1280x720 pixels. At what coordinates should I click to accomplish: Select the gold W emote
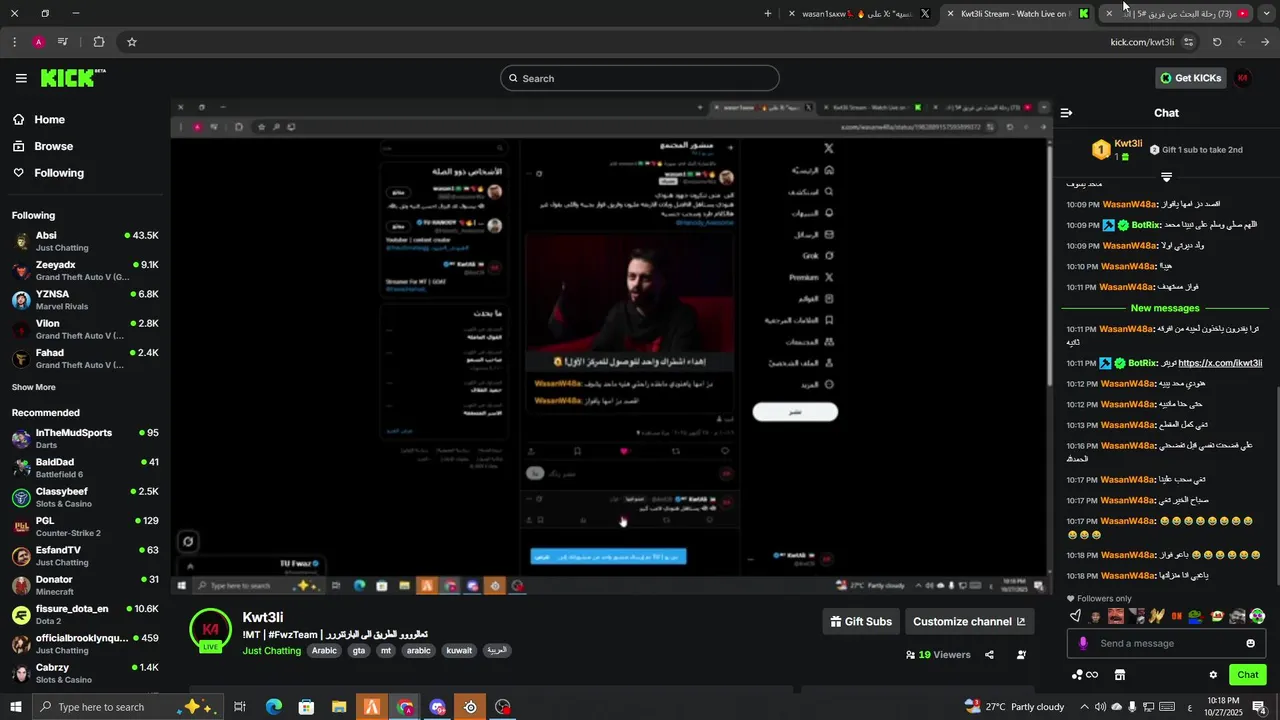[1156, 617]
